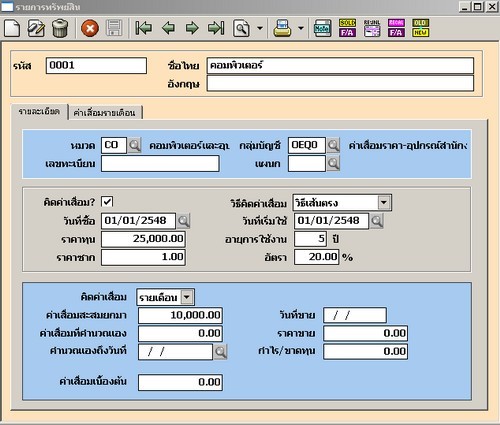Click lookup button beside วันที่ซื้อ date
The height and width of the screenshot is (425, 500).
tap(183, 221)
